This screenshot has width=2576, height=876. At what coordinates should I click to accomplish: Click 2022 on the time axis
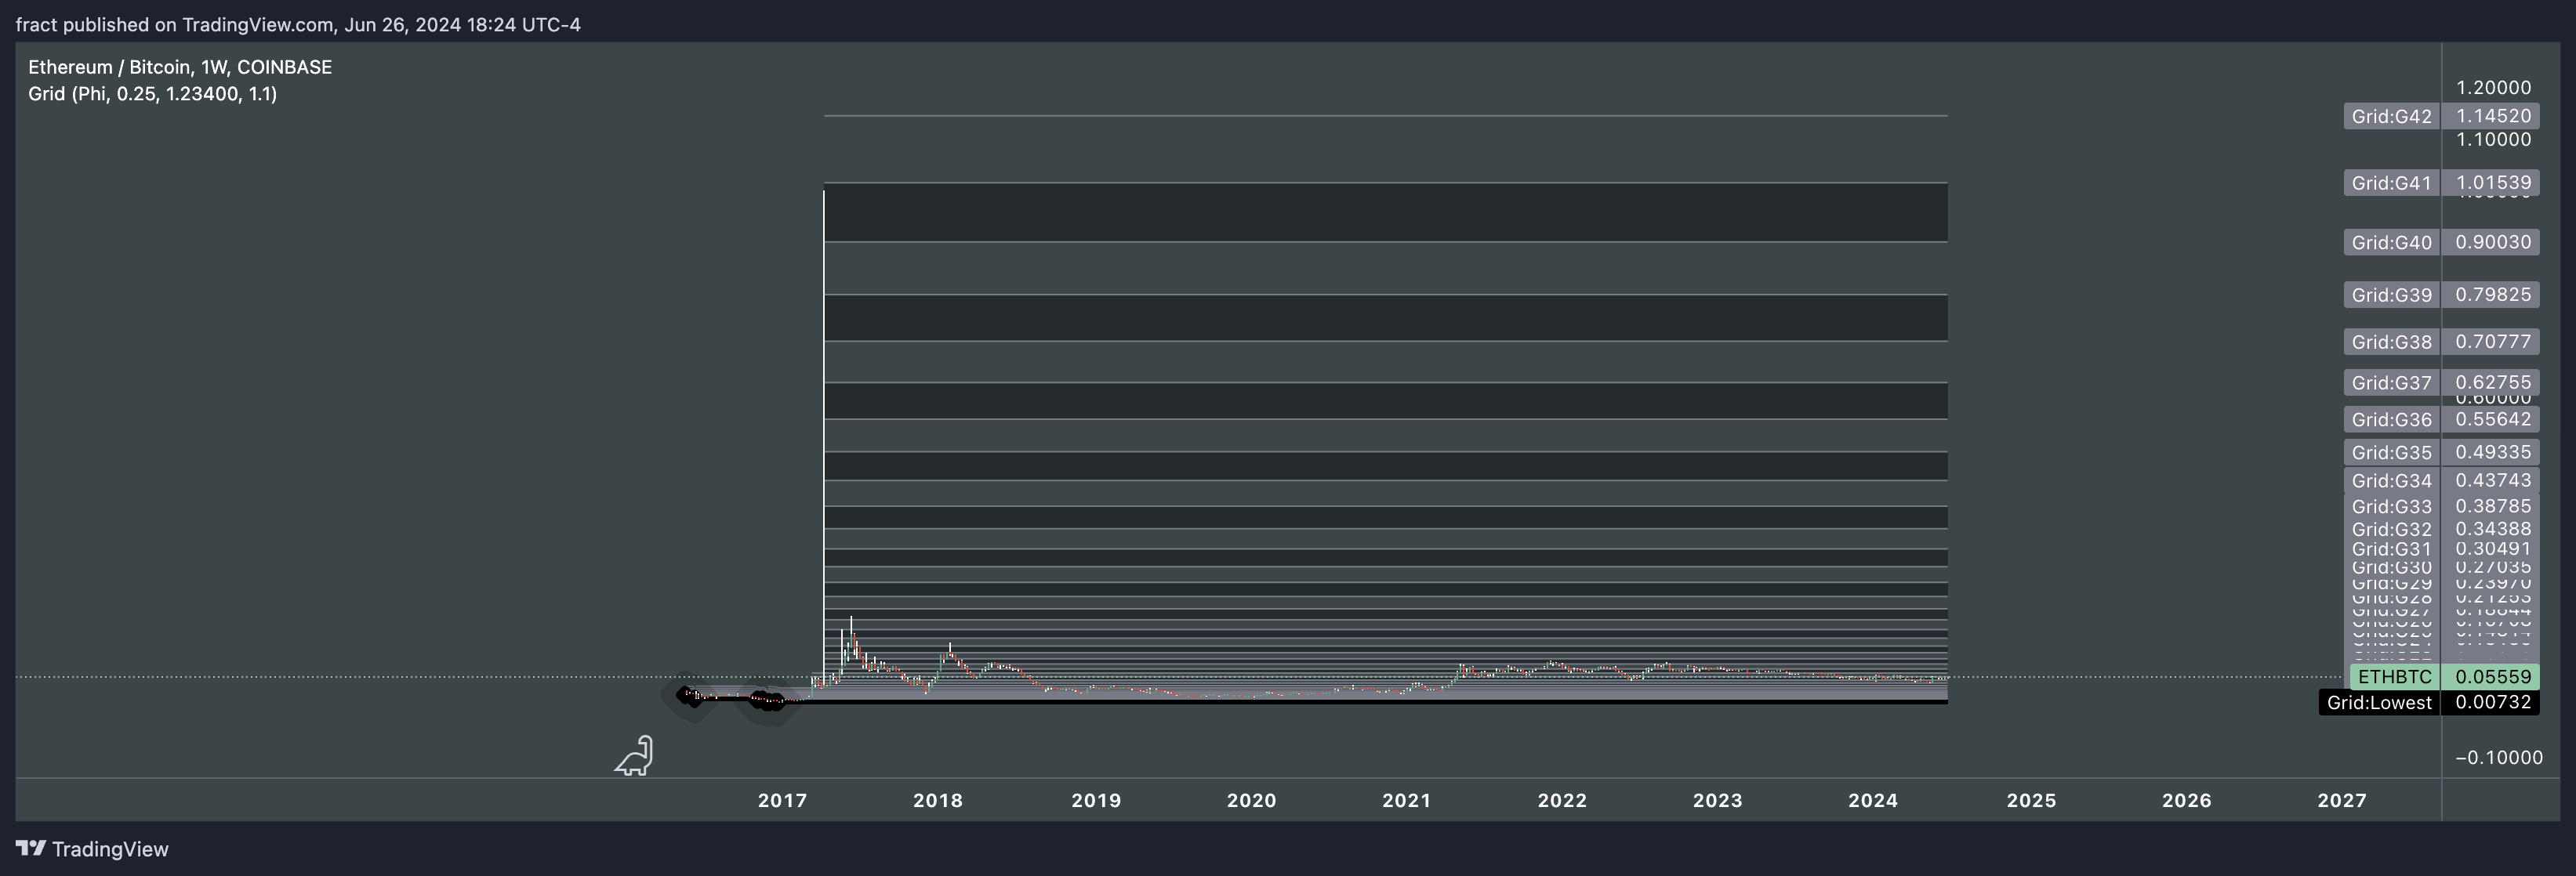(x=1562, y=800)
